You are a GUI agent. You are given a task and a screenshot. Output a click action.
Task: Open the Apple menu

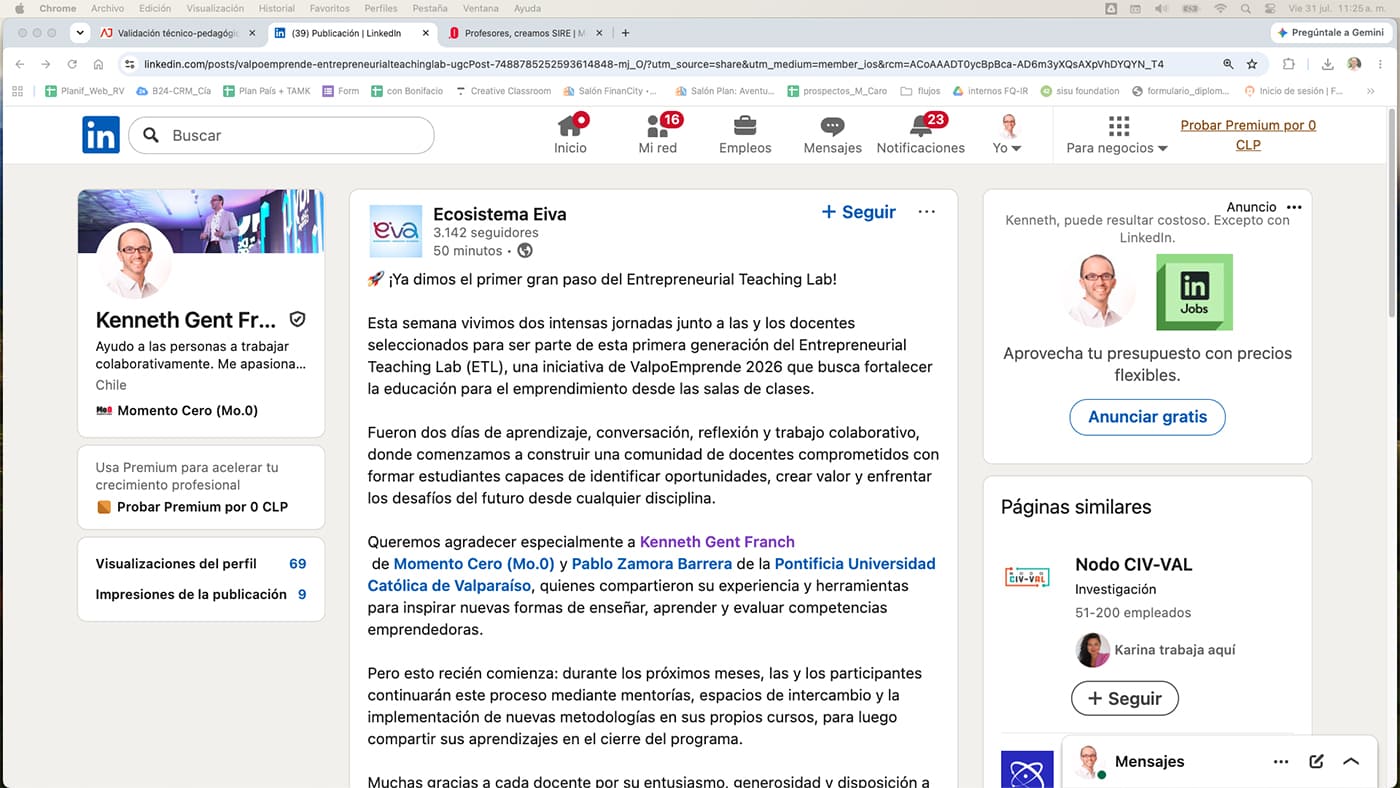click(x=18, y=8)
